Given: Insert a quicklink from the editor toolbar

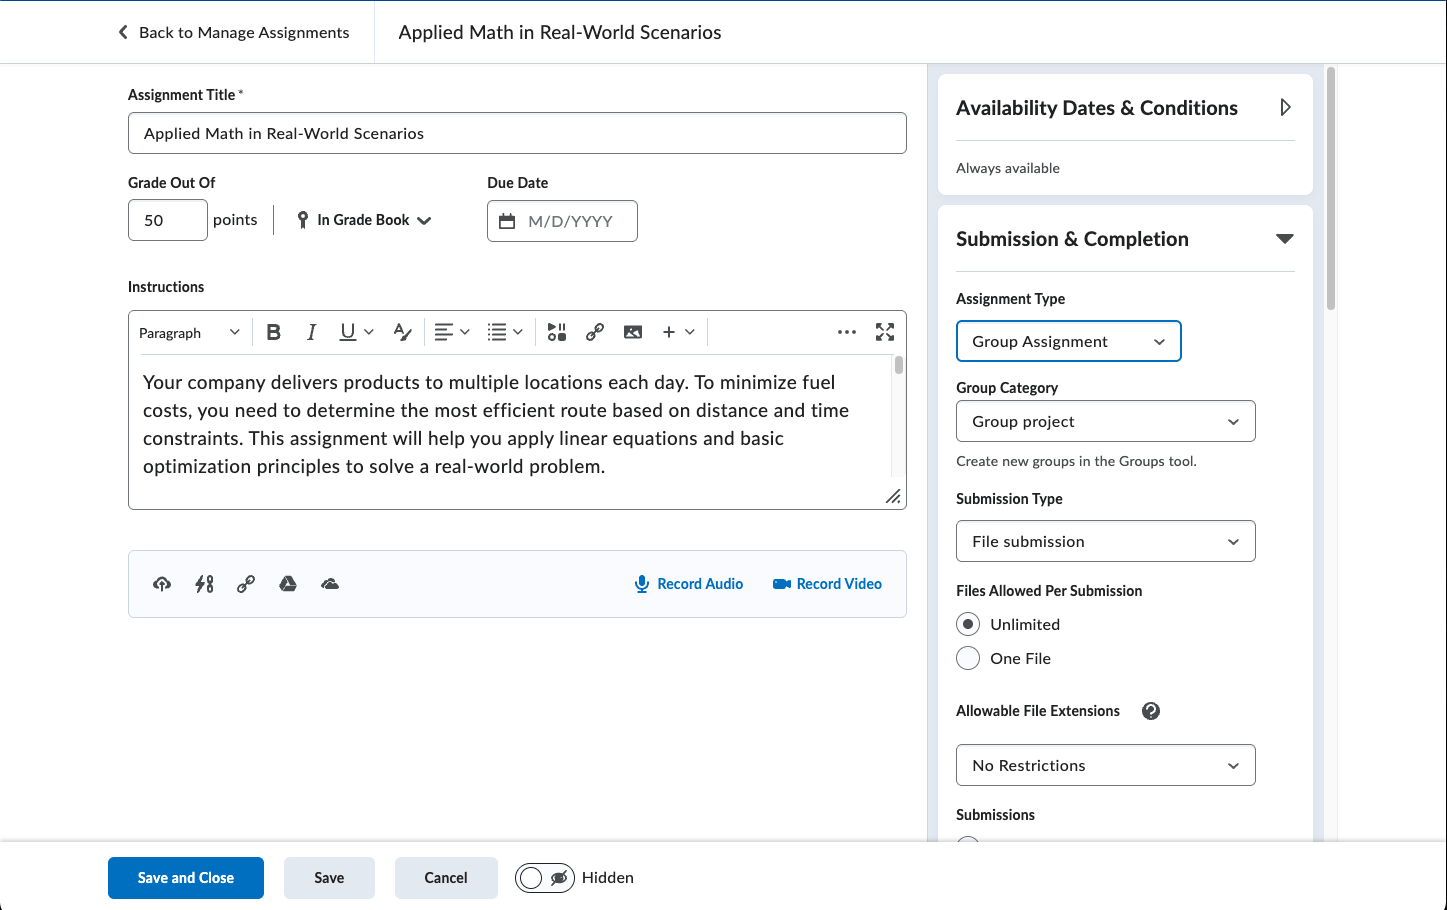Looking at the screenshot, I should pyautogui.click(x=595, y=332).
